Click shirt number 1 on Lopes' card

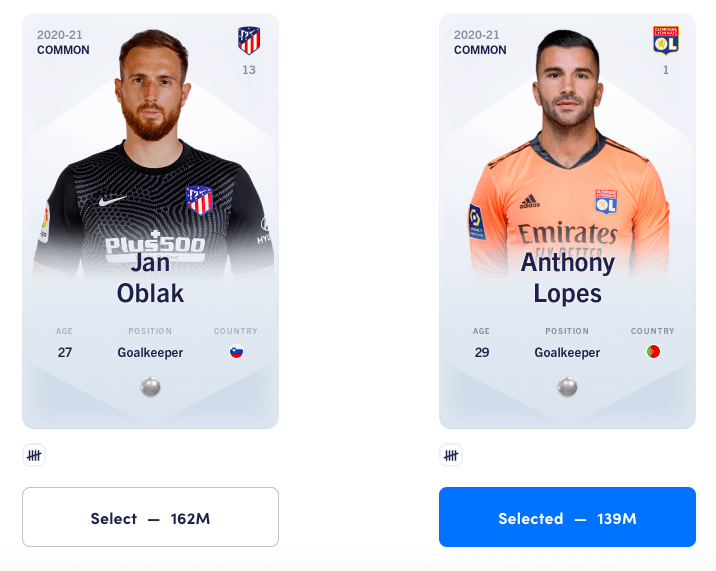(x=666, y=70)
